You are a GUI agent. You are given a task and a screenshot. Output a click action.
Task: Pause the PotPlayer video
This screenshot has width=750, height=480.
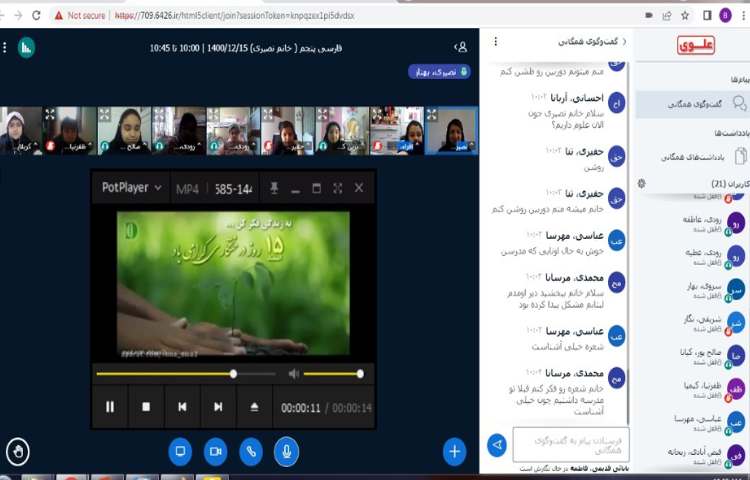[110, 407]
